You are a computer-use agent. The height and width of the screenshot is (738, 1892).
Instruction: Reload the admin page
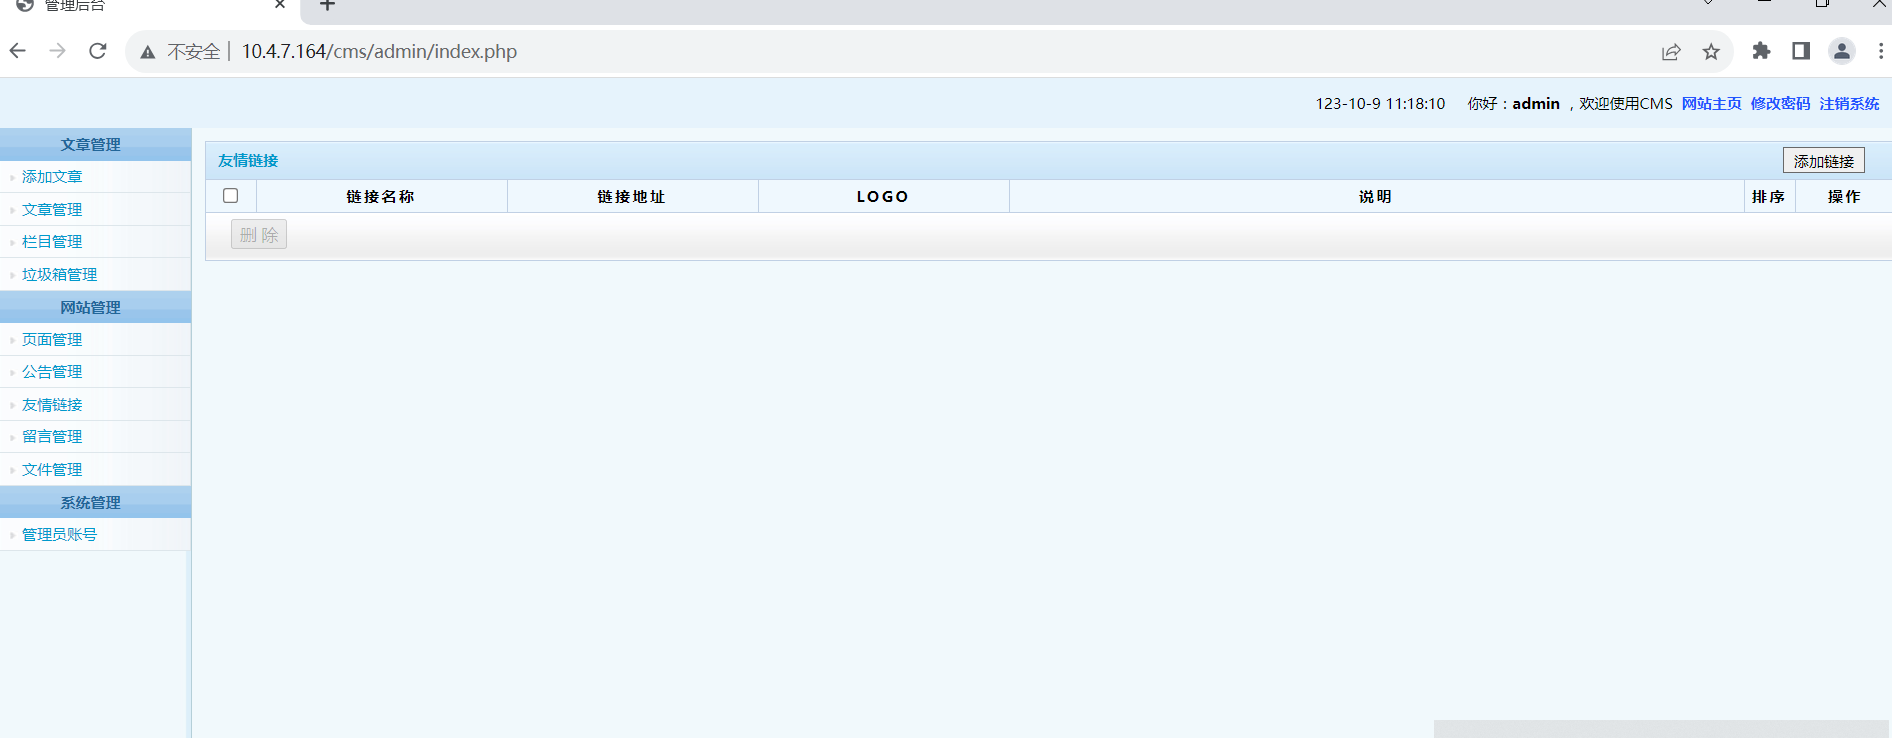pyautogui.click(x=98, y=51)
